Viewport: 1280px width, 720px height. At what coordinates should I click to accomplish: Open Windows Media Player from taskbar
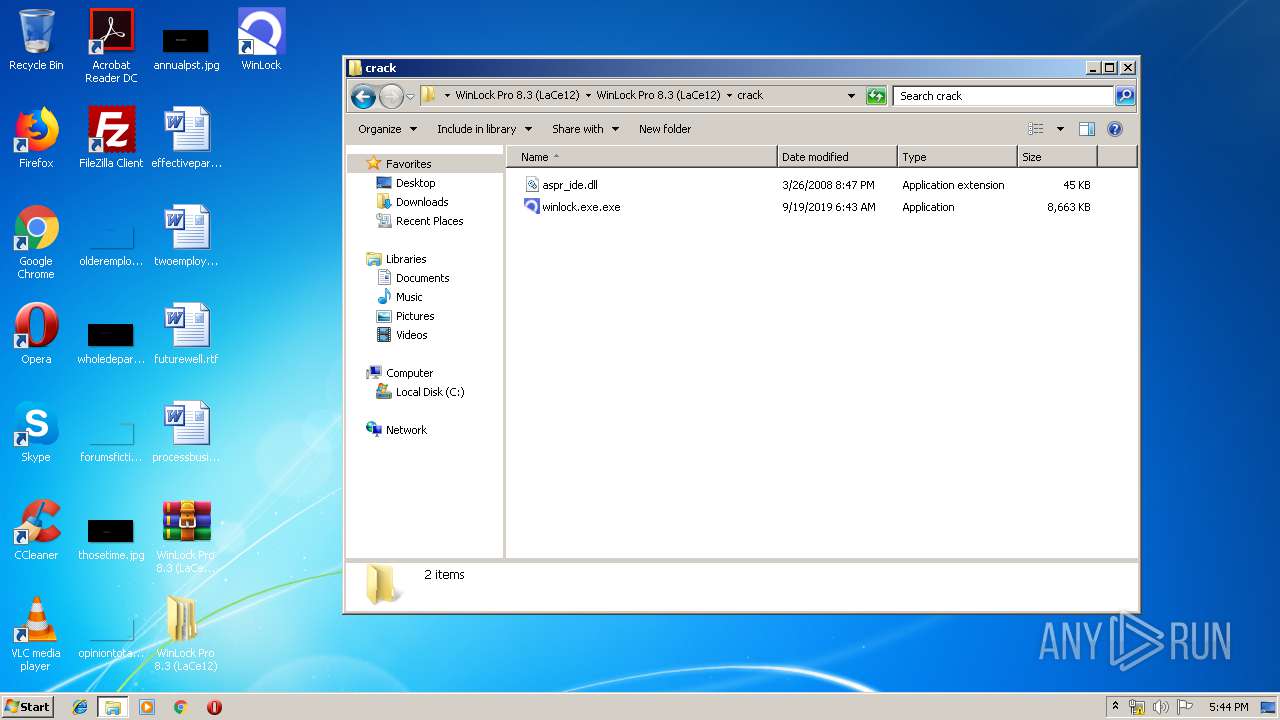147,707
